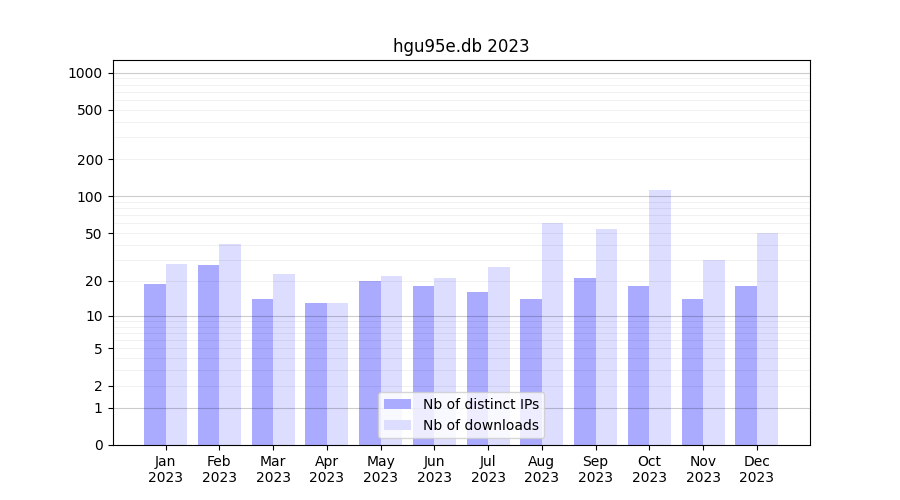Click the May 2023 x-axis label
900x500 pixels.
(x=381, y=469)
